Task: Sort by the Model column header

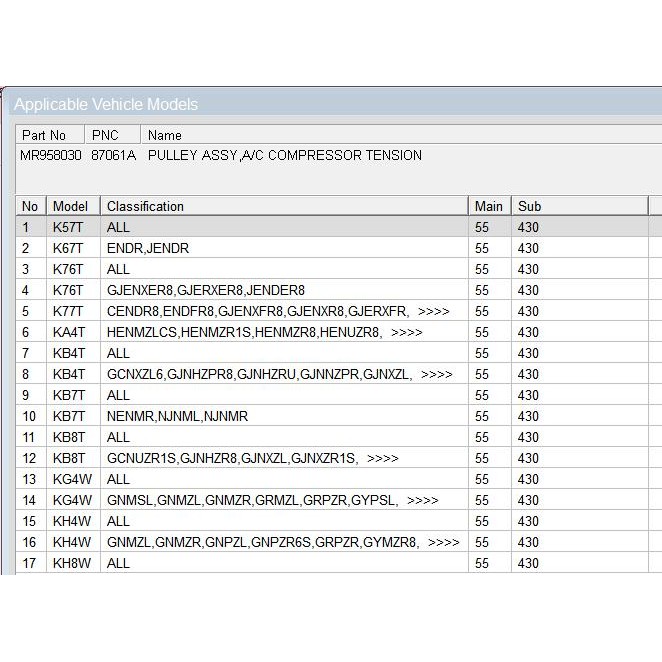Action: pyautogui.click(x=73, y=206)
